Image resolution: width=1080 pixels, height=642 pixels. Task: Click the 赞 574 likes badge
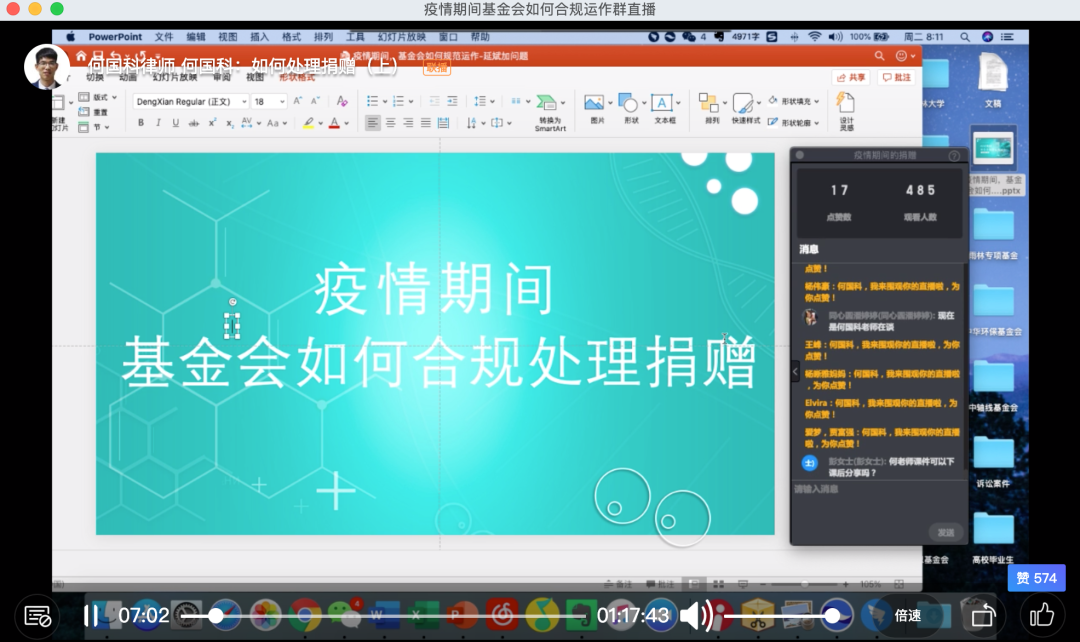click(x=1035, y=578)
